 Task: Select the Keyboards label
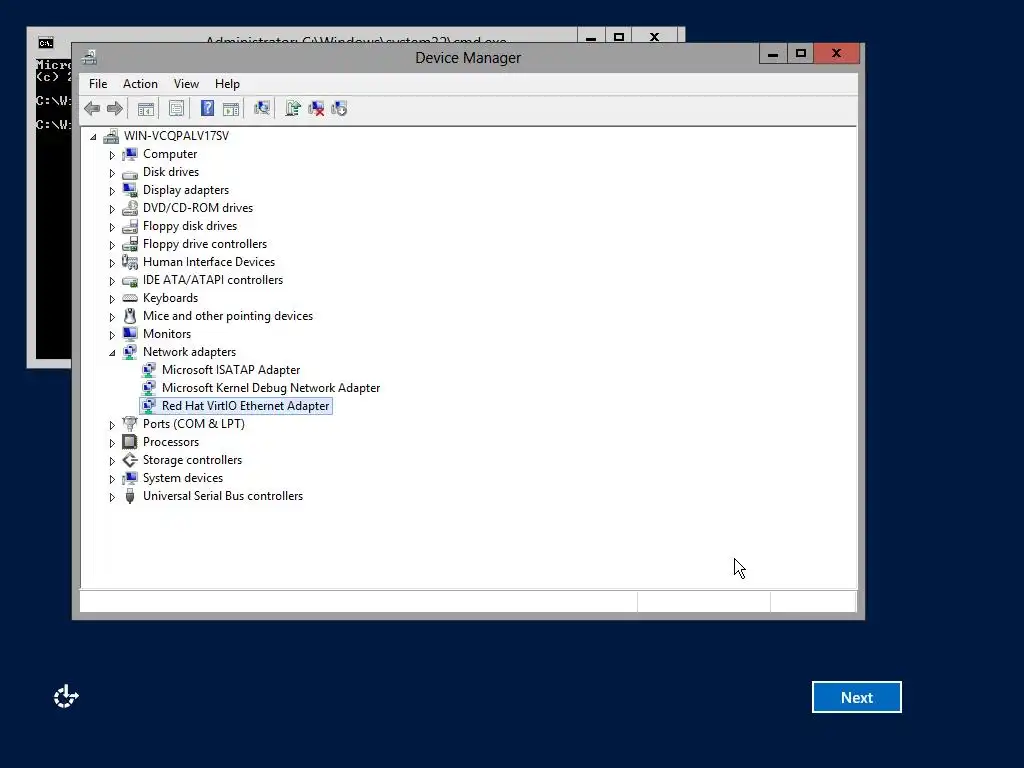click(x=170, y=298)
